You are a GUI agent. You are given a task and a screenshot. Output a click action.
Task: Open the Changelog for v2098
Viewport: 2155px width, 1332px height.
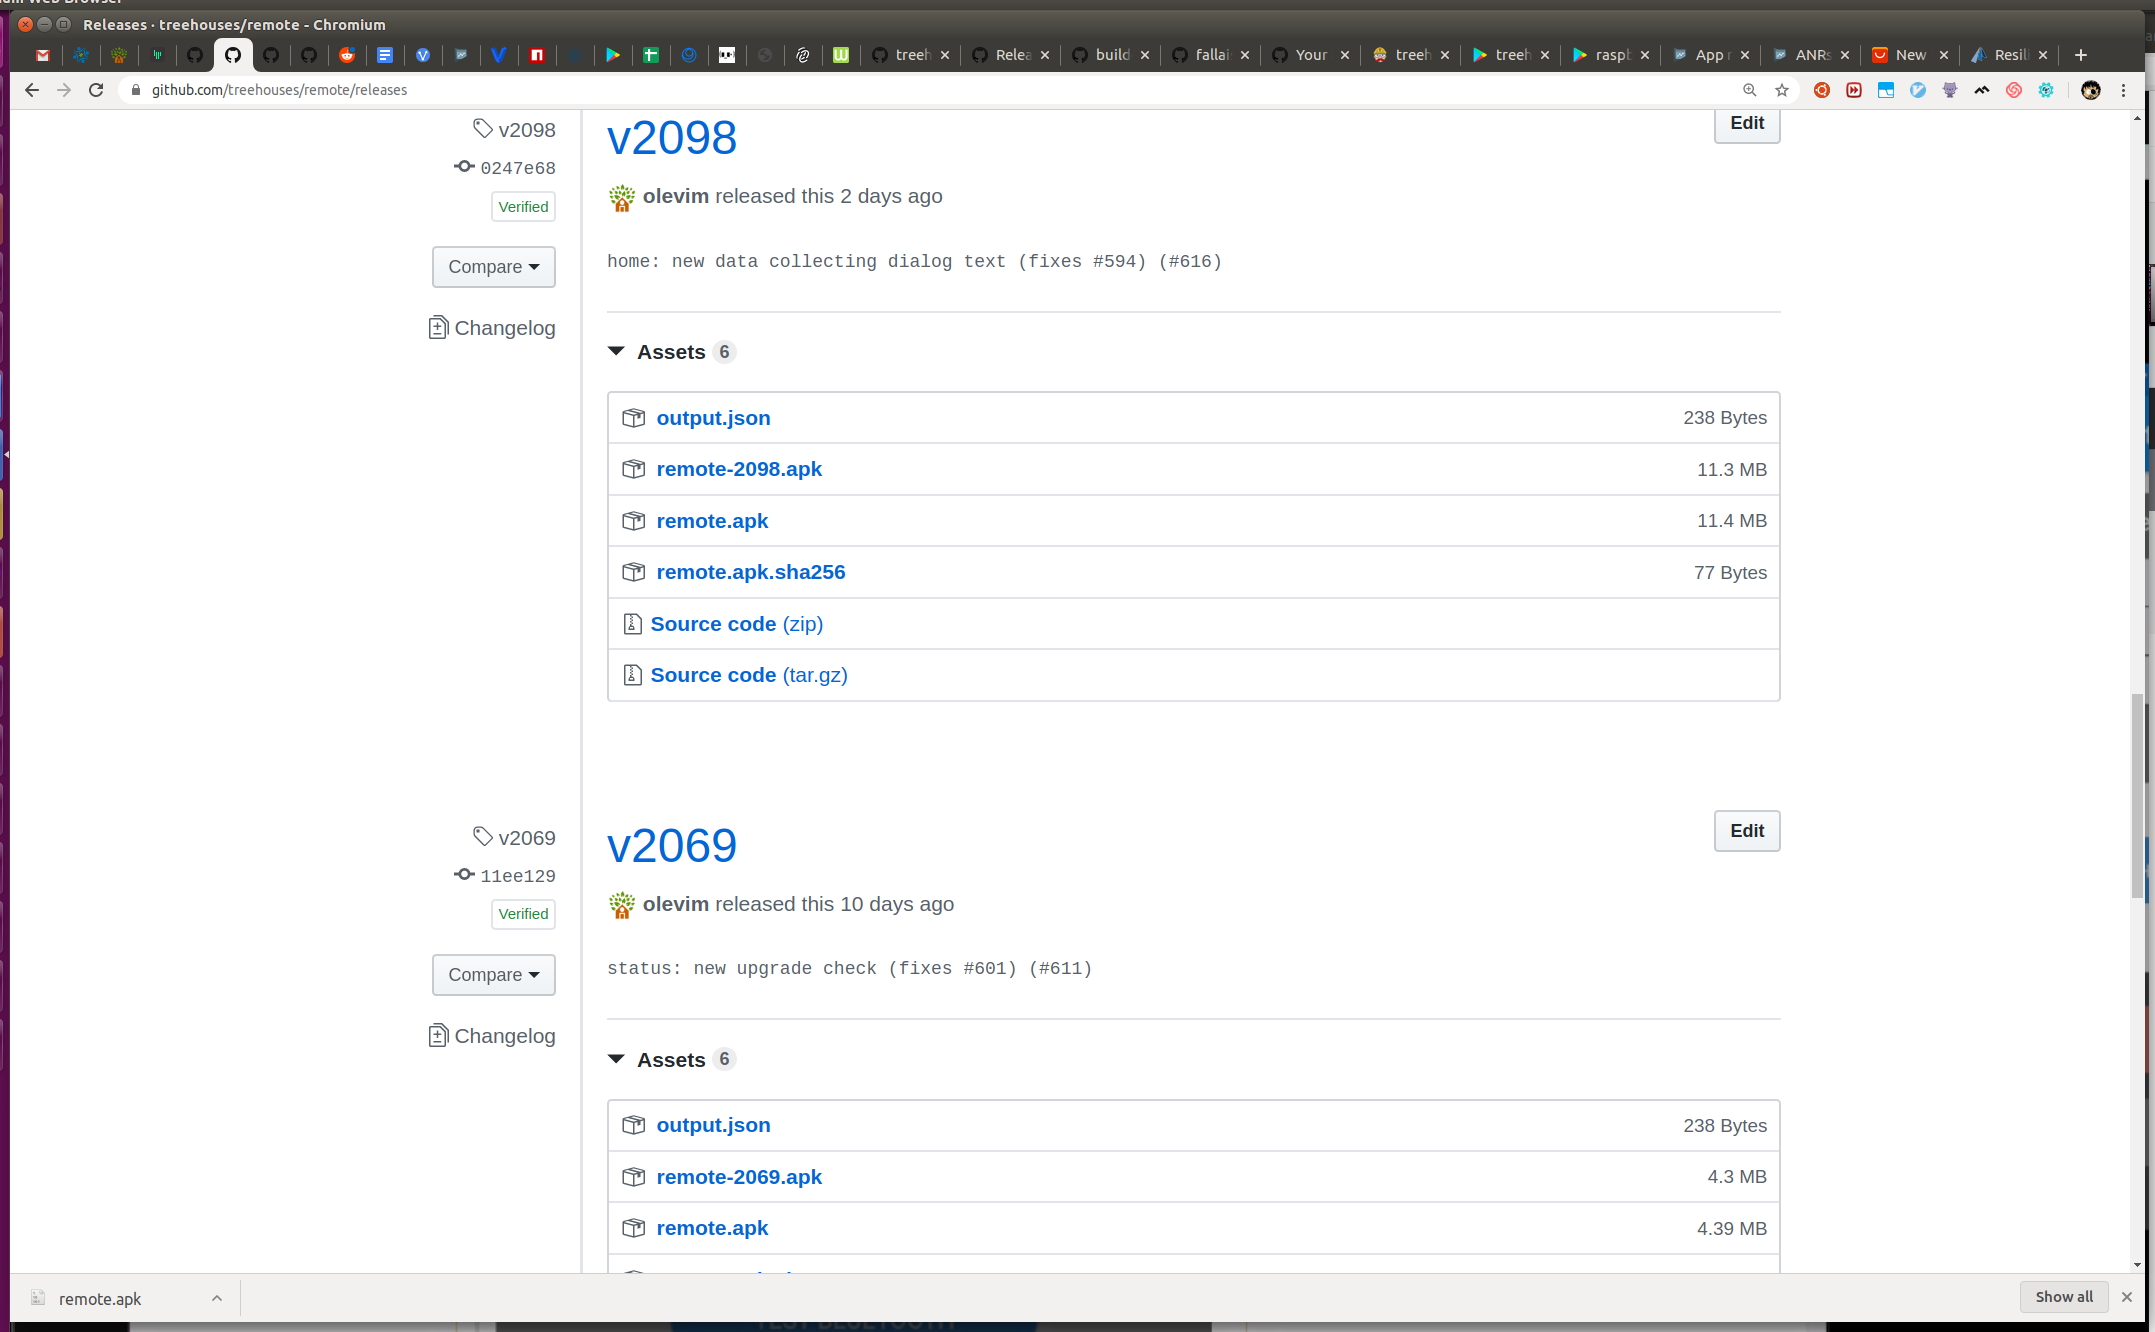(x=492, y=328)
